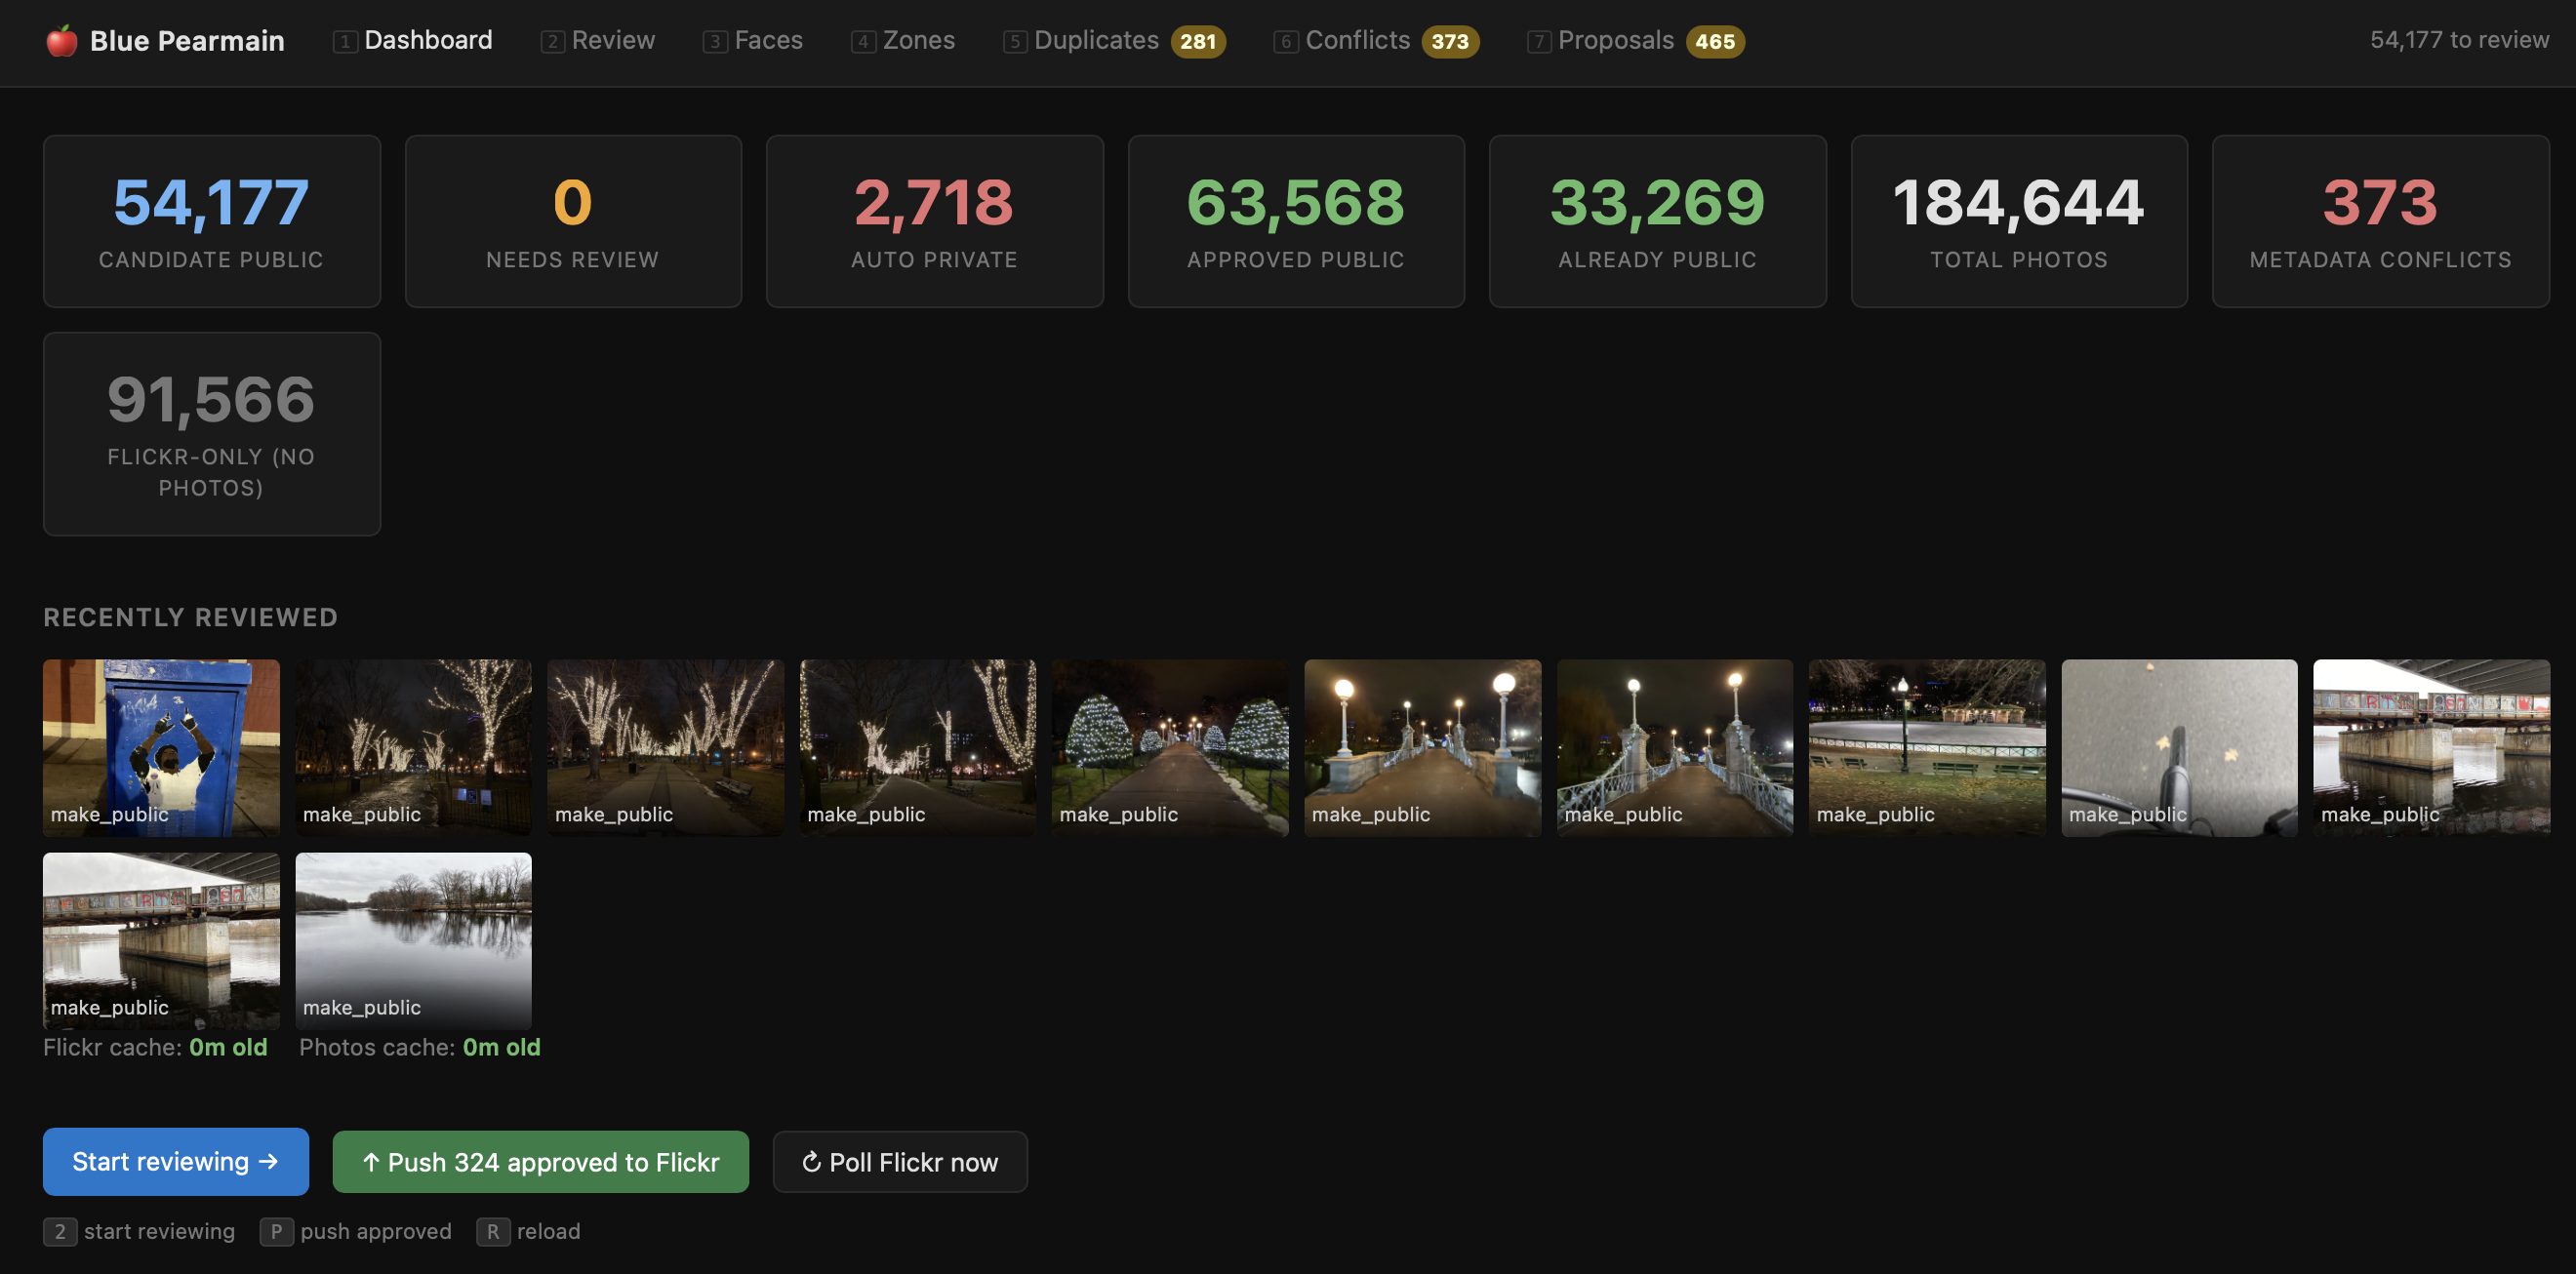Click the 373 badge on Conflicts
The height and width of the screenshot is (1274, 2576).
[x=1450, y=42]
